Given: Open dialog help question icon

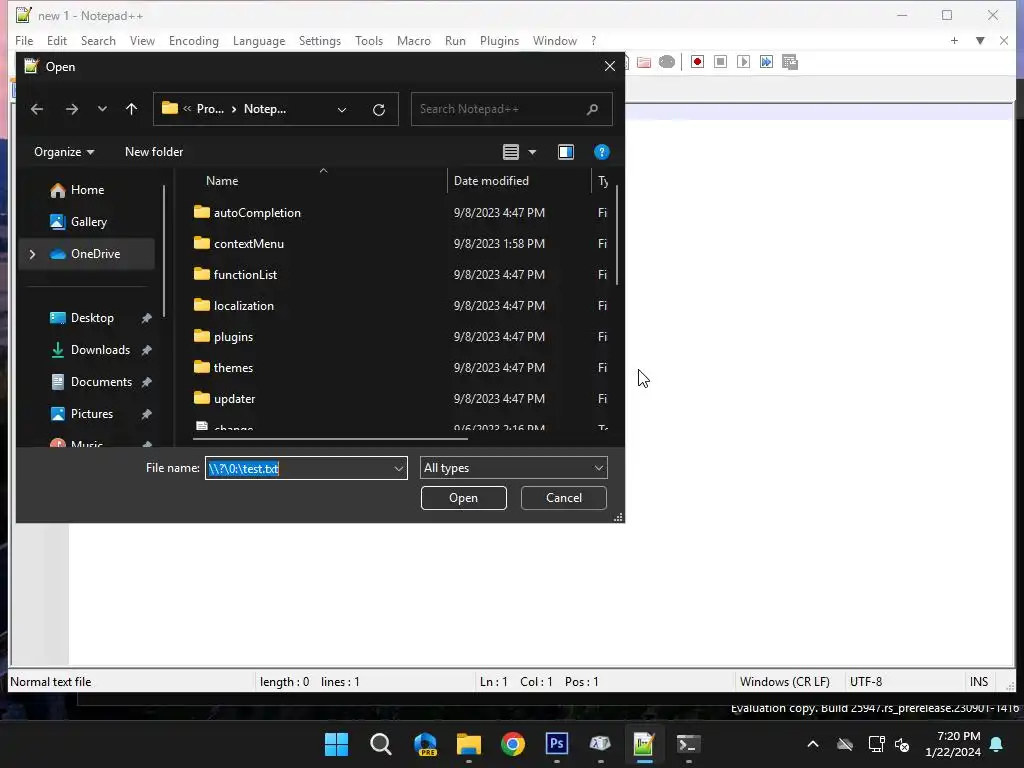Looking at the screenshot, I should click(x=601, y=152).
